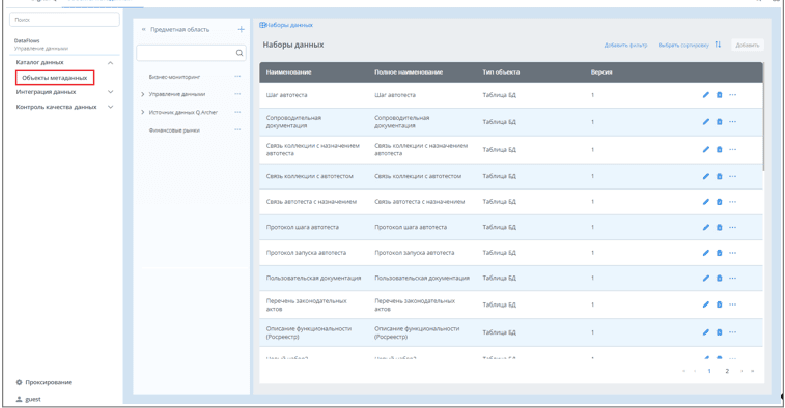Expand the Интеграция данных section

(x=110, y=92)
